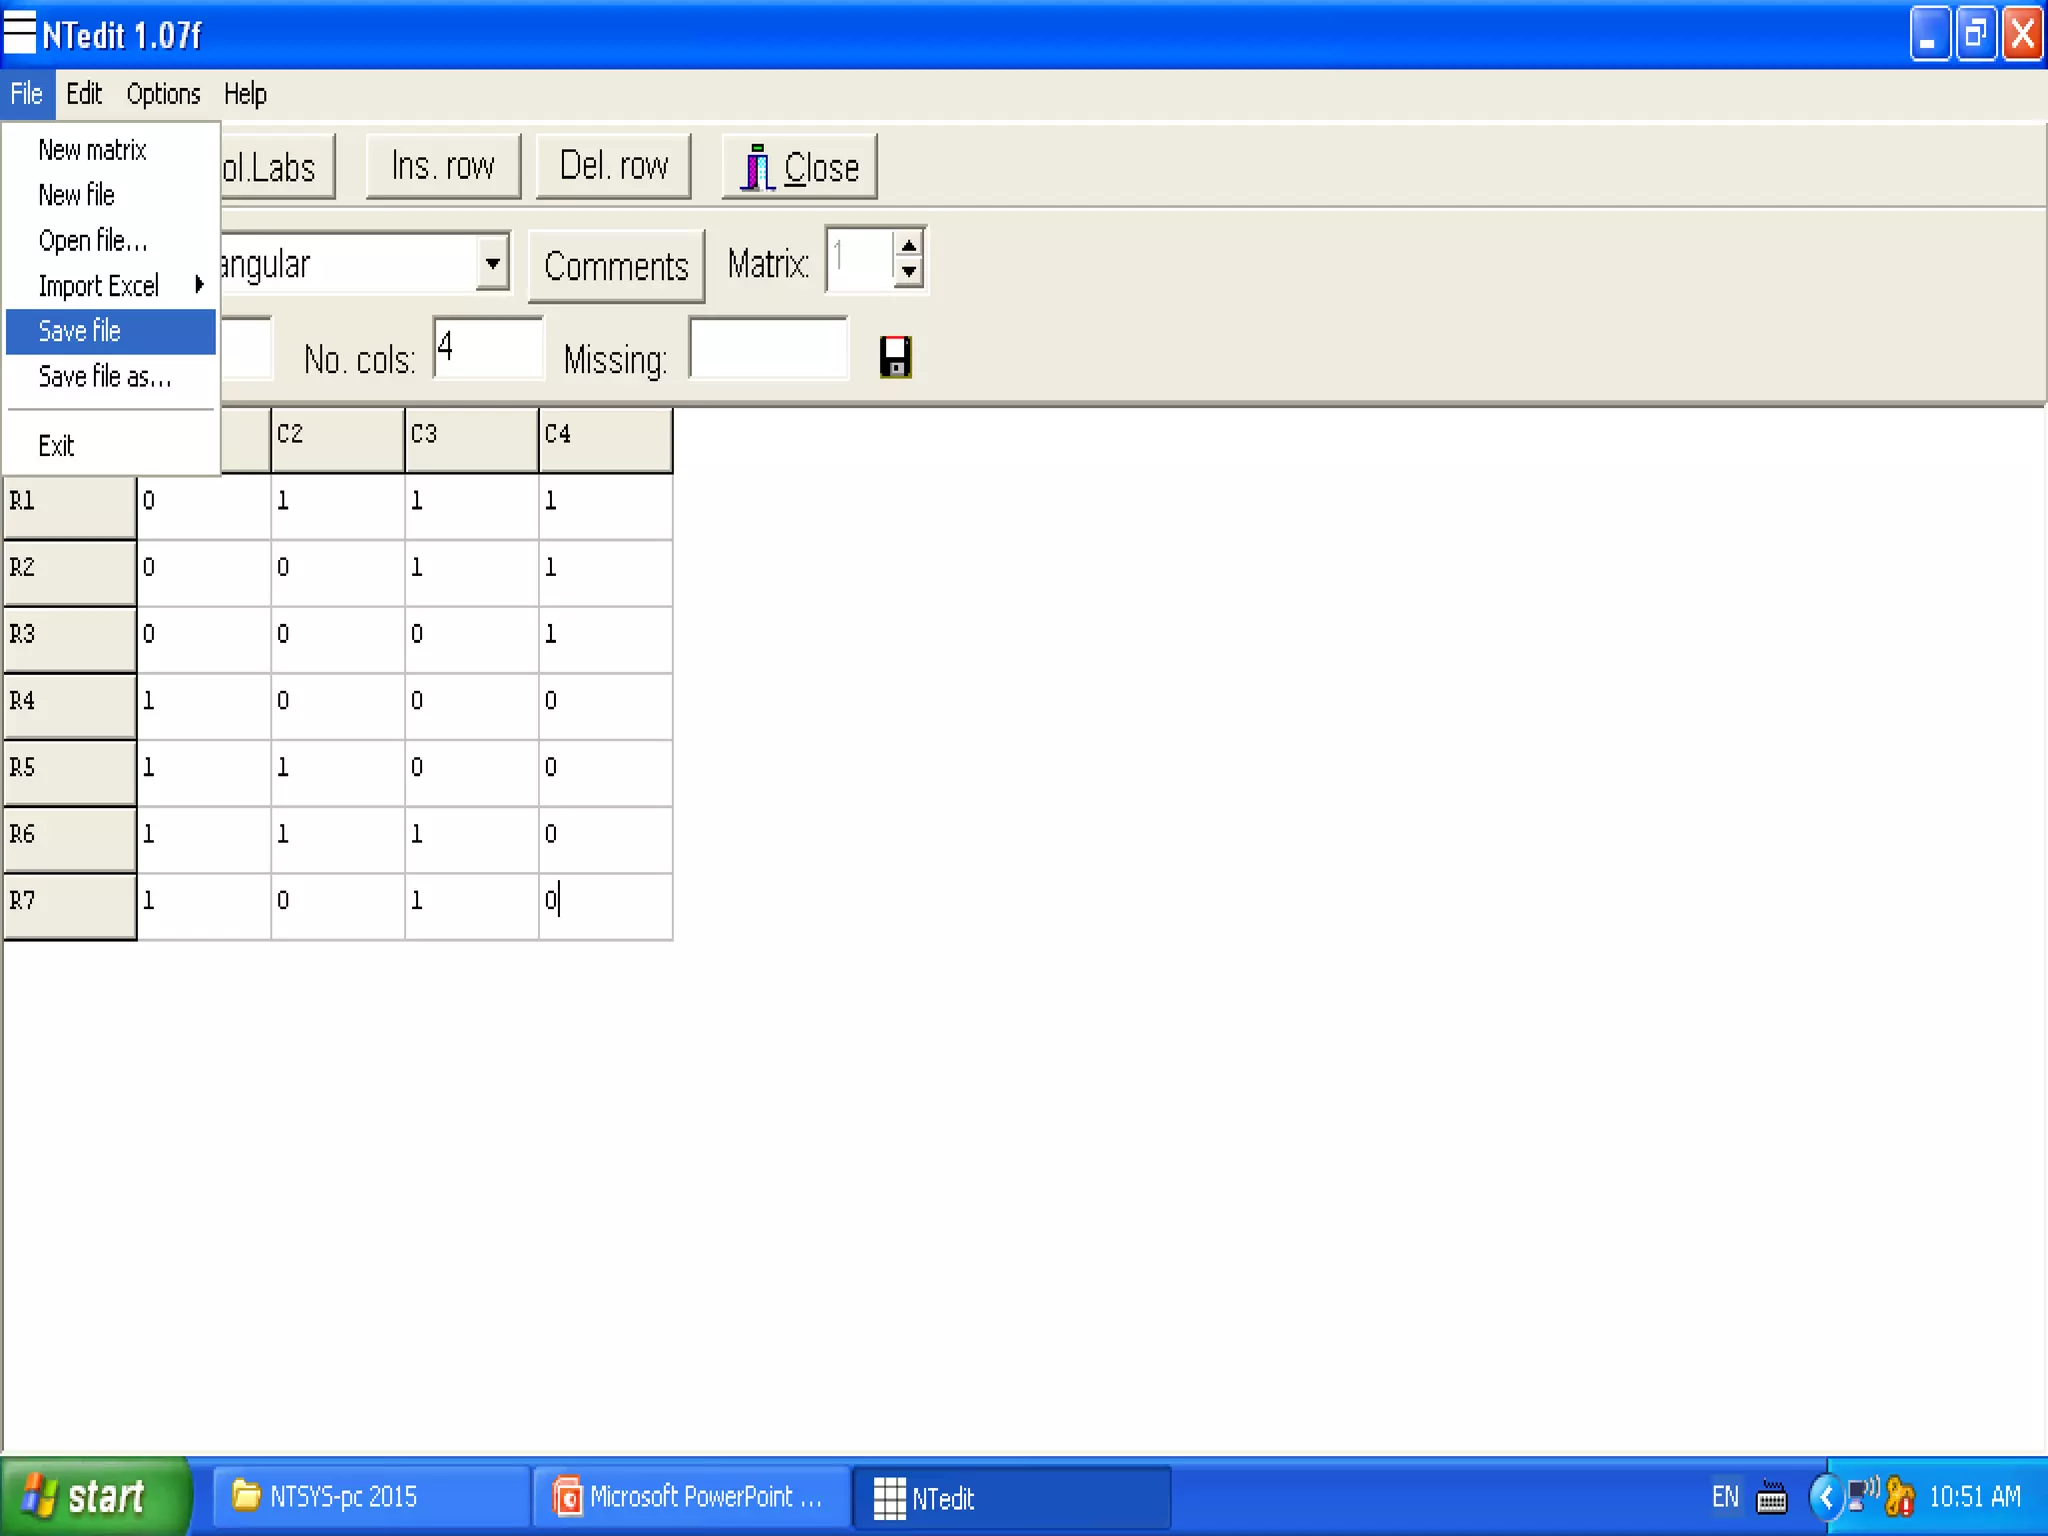Click the floppy disk save icon
The width and height of the screenshot is (2048, 1536).
895,357
